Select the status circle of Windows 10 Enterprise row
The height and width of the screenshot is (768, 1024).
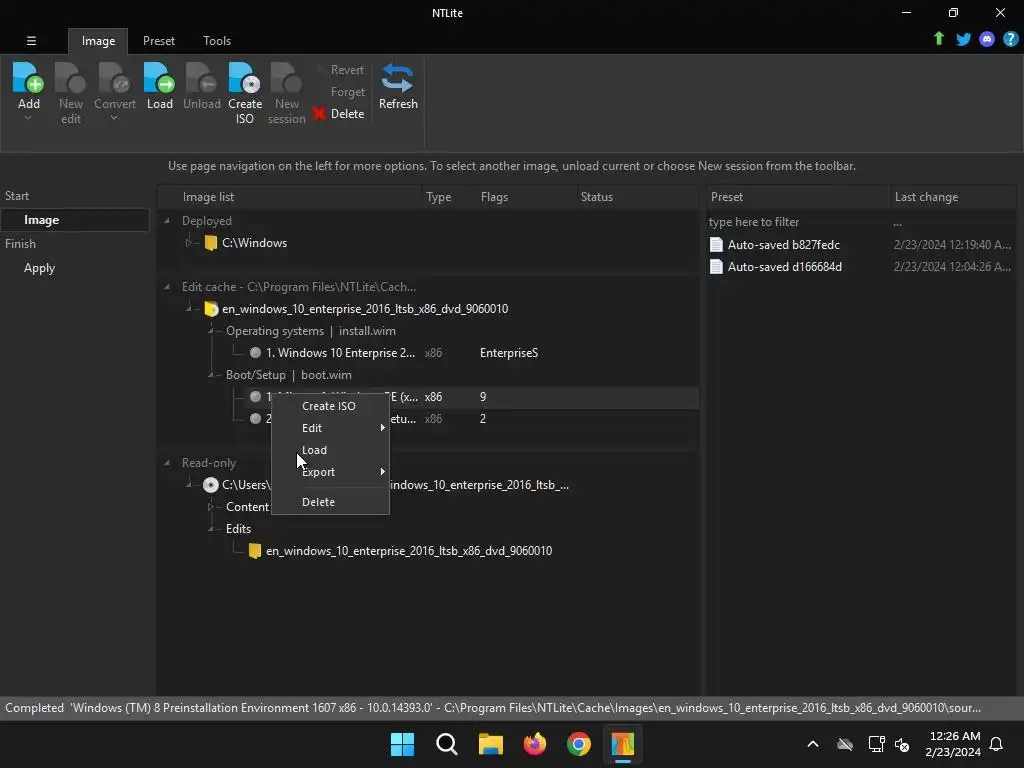[x=255, y=353]
